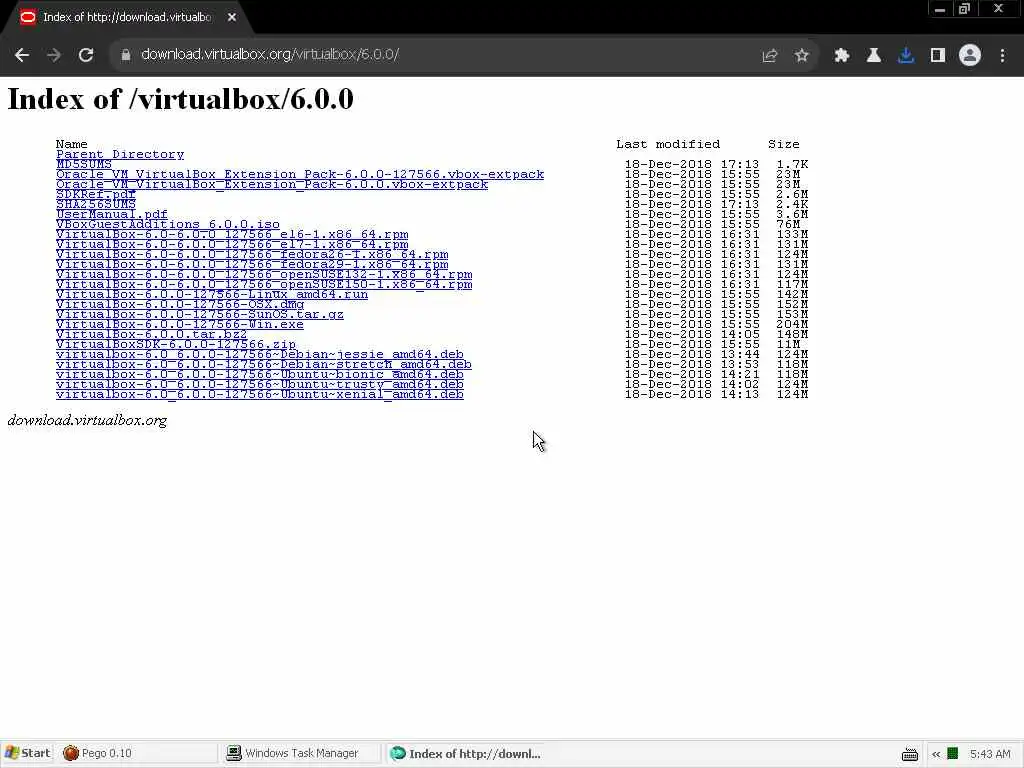Select Index of http taskbar button
Viewport: 1024px width, 768px height.
pyautogui.click(x=465, y=754)
